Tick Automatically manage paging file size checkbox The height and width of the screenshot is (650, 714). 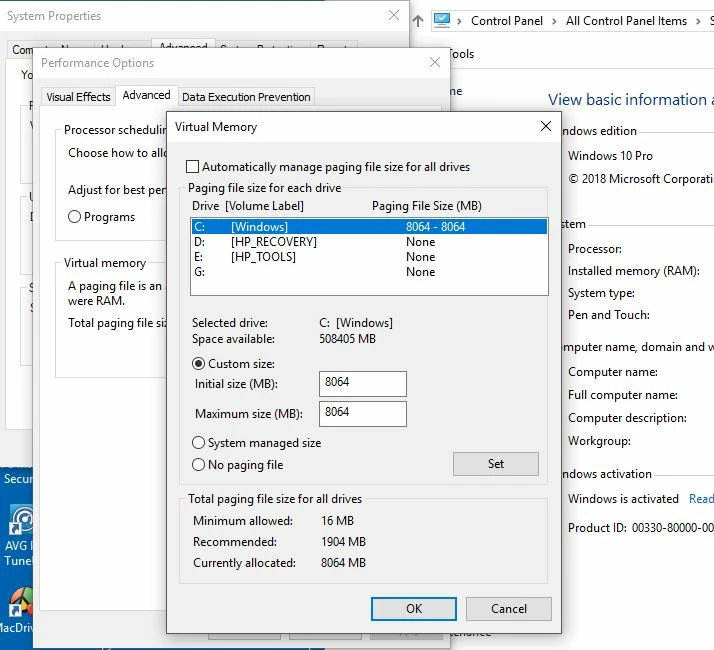click(x=192, y=167)
